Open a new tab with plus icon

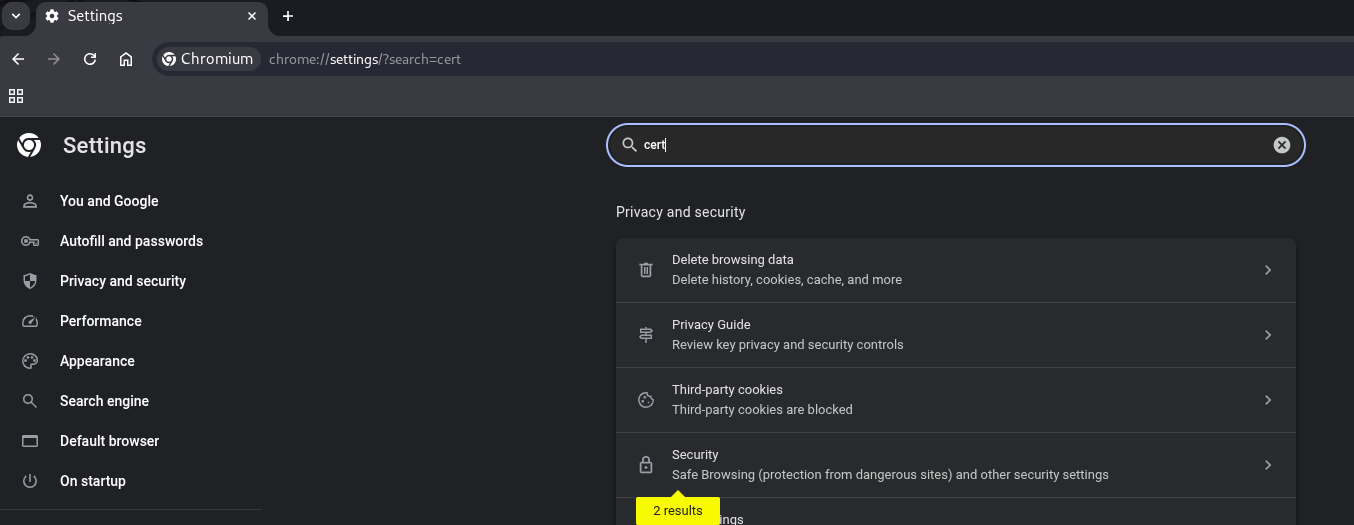point(288,16)
